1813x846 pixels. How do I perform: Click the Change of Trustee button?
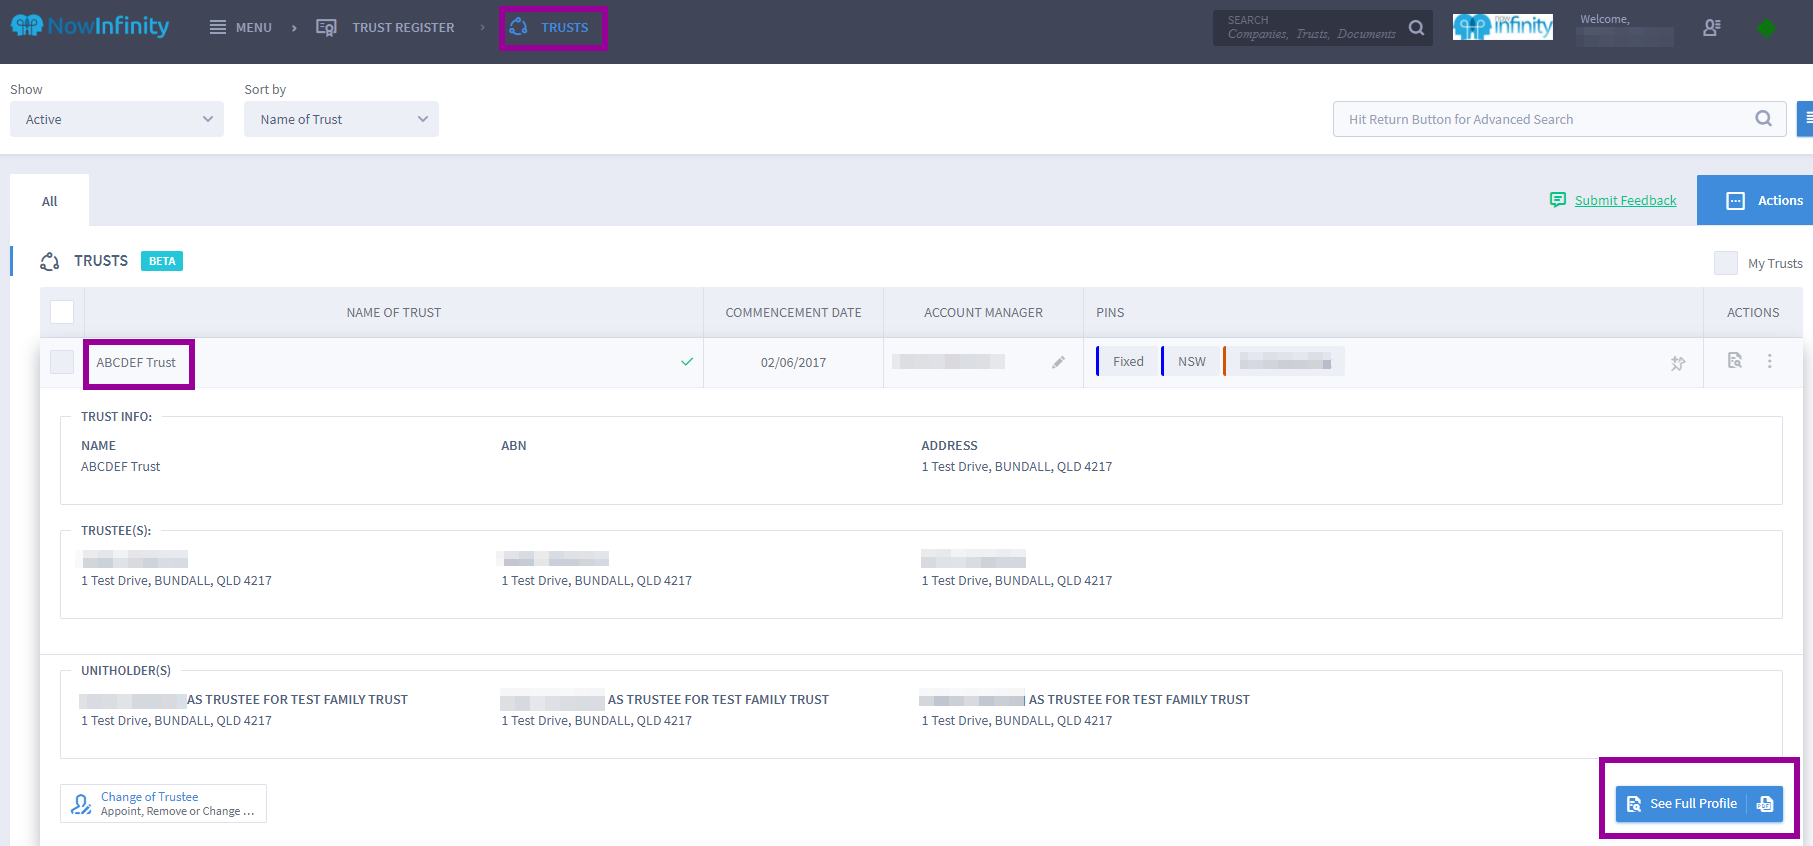click(163, 804)
